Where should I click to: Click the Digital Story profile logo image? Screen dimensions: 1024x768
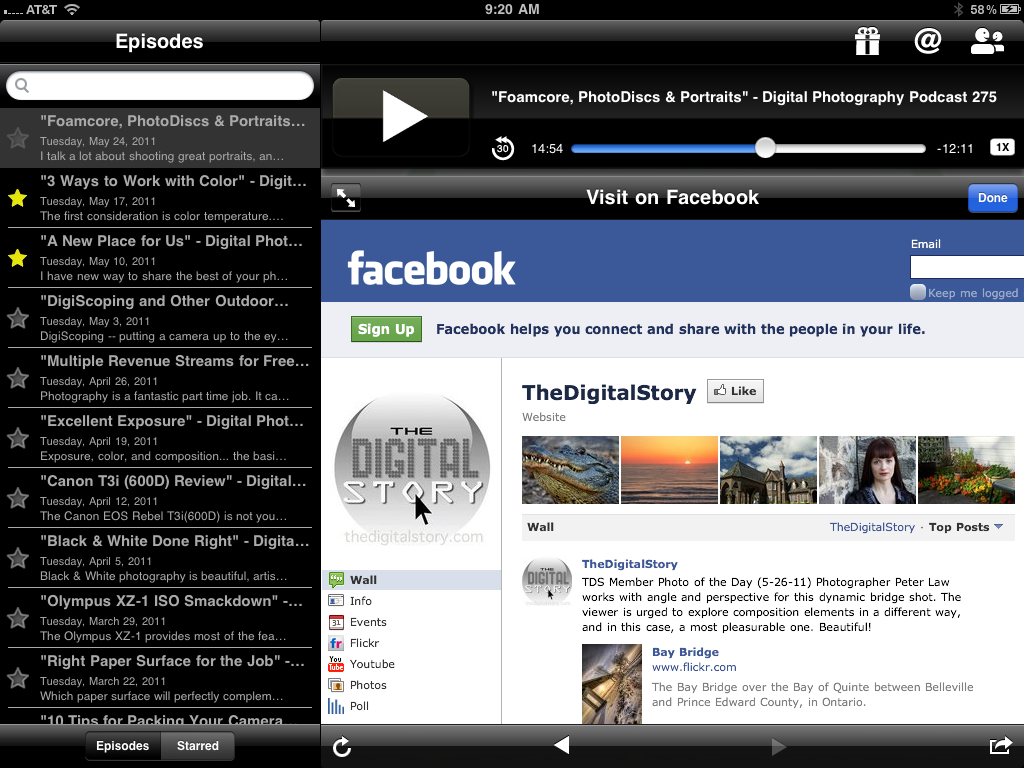coord(412,468)
